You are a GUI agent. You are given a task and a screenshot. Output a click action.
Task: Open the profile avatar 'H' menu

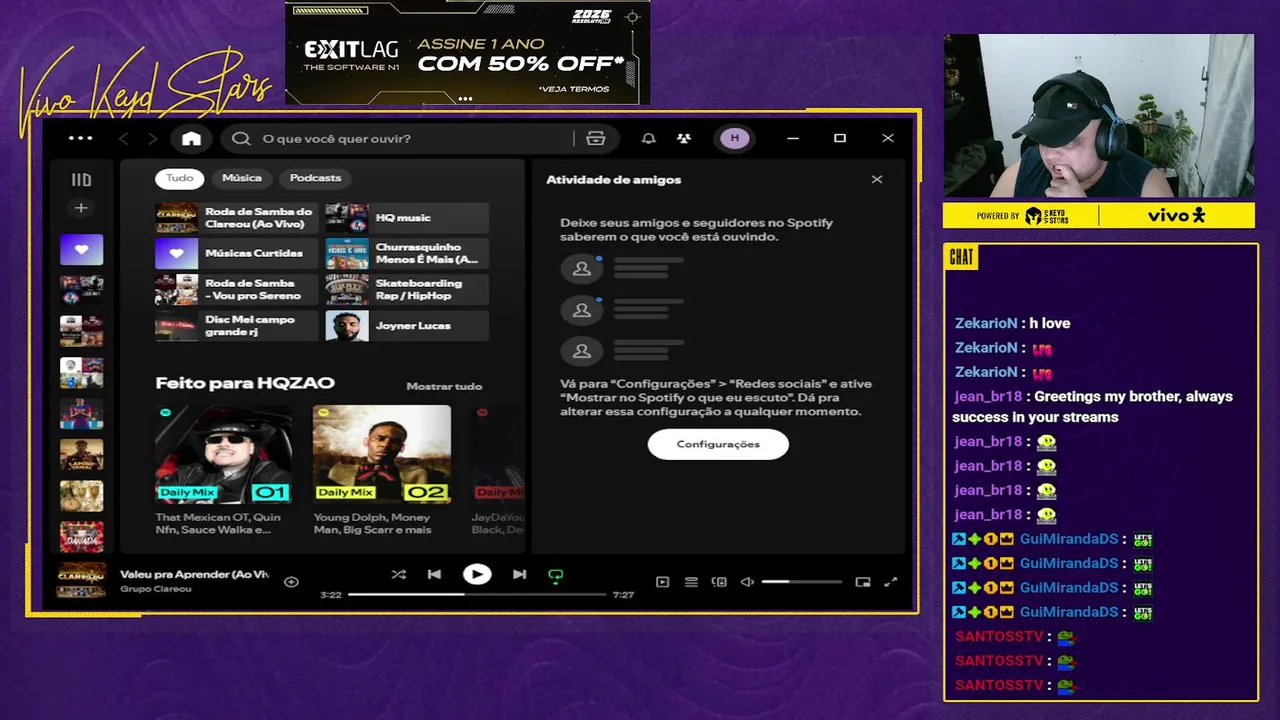click(x=735, y=138)
